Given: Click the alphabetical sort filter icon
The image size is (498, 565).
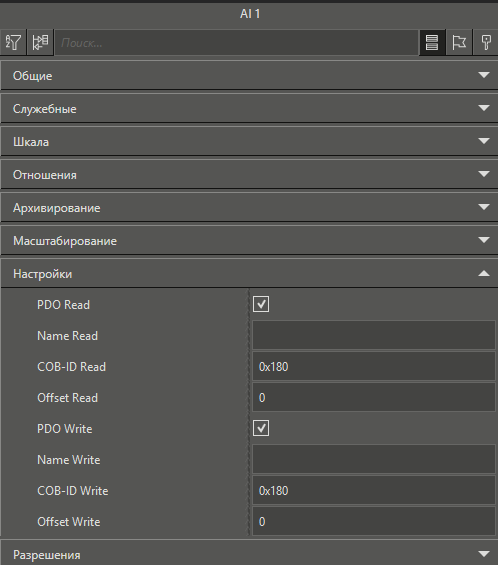Looking at the screenshot, I should 13,43.
